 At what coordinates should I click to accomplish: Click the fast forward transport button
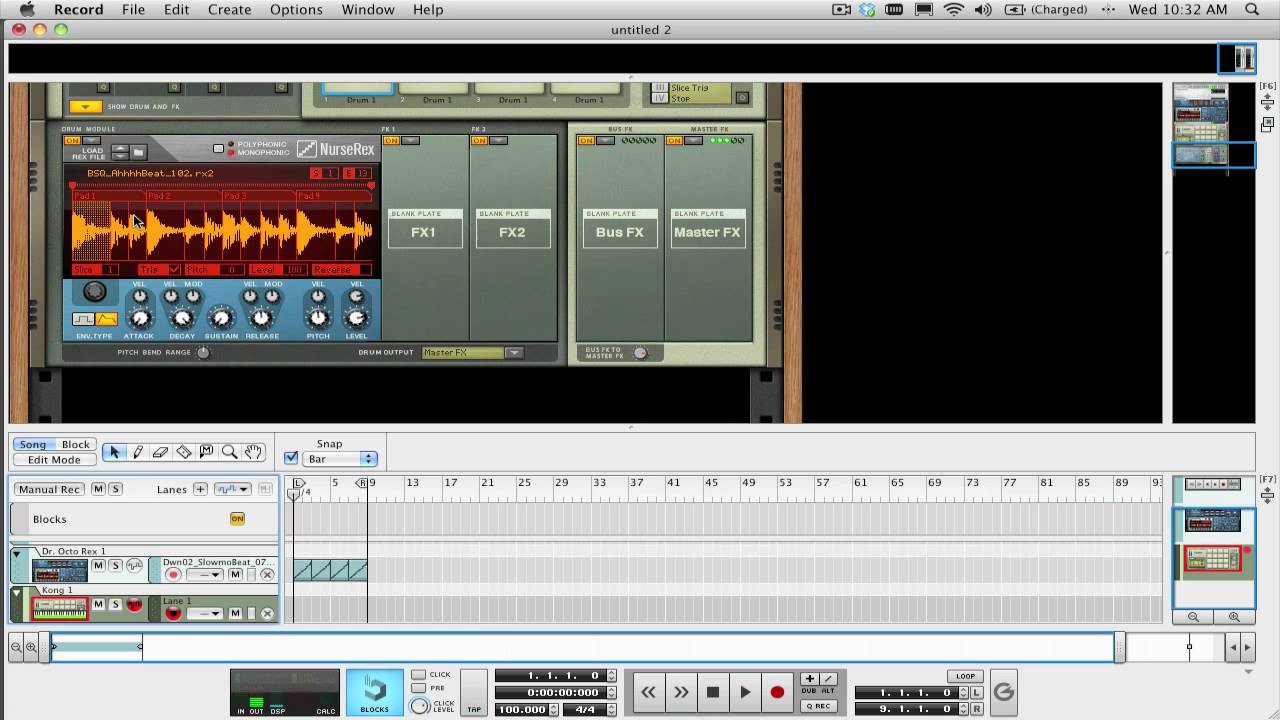point(681,692)
